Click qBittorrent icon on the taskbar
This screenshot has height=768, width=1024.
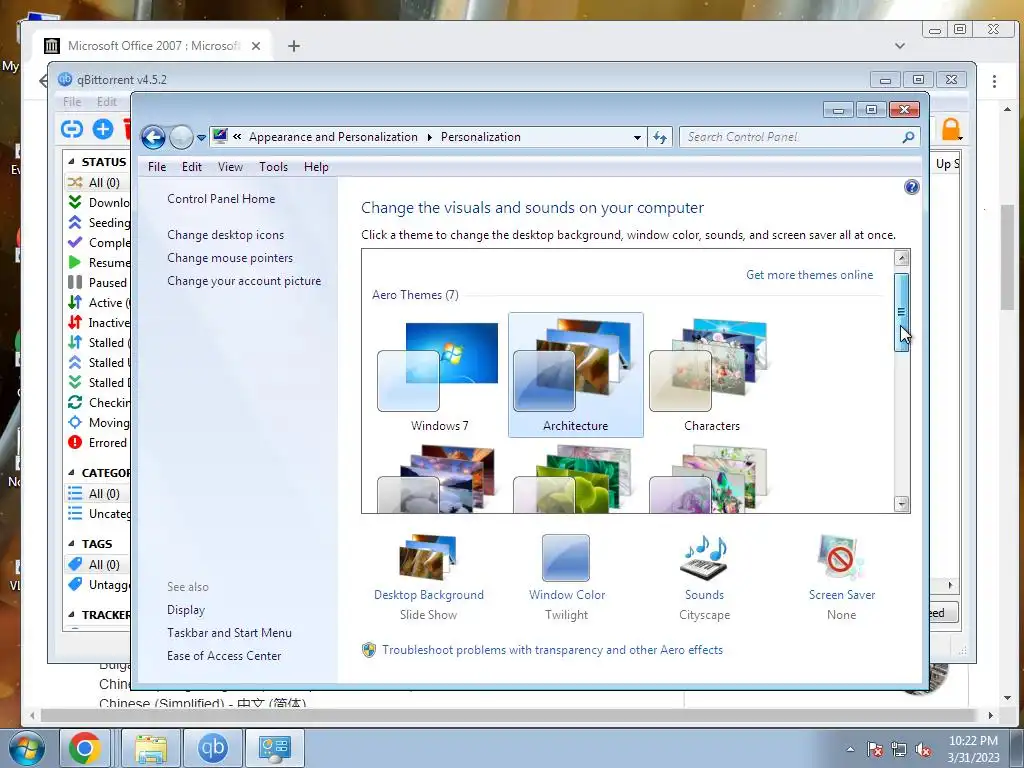(x=213, y=748)
